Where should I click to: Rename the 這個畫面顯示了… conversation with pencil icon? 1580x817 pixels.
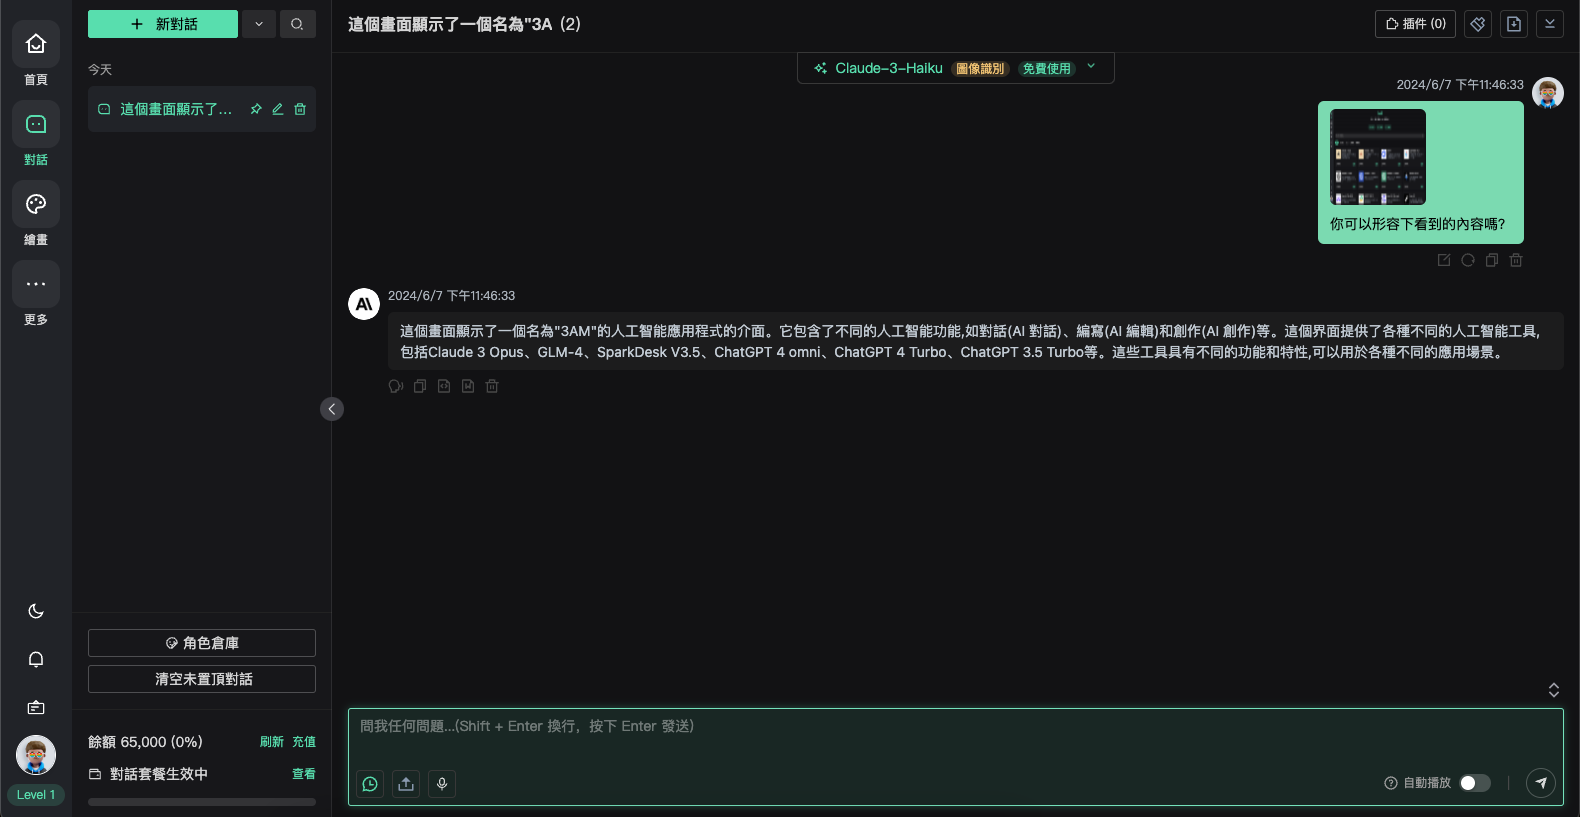click(x=278, y=109)
